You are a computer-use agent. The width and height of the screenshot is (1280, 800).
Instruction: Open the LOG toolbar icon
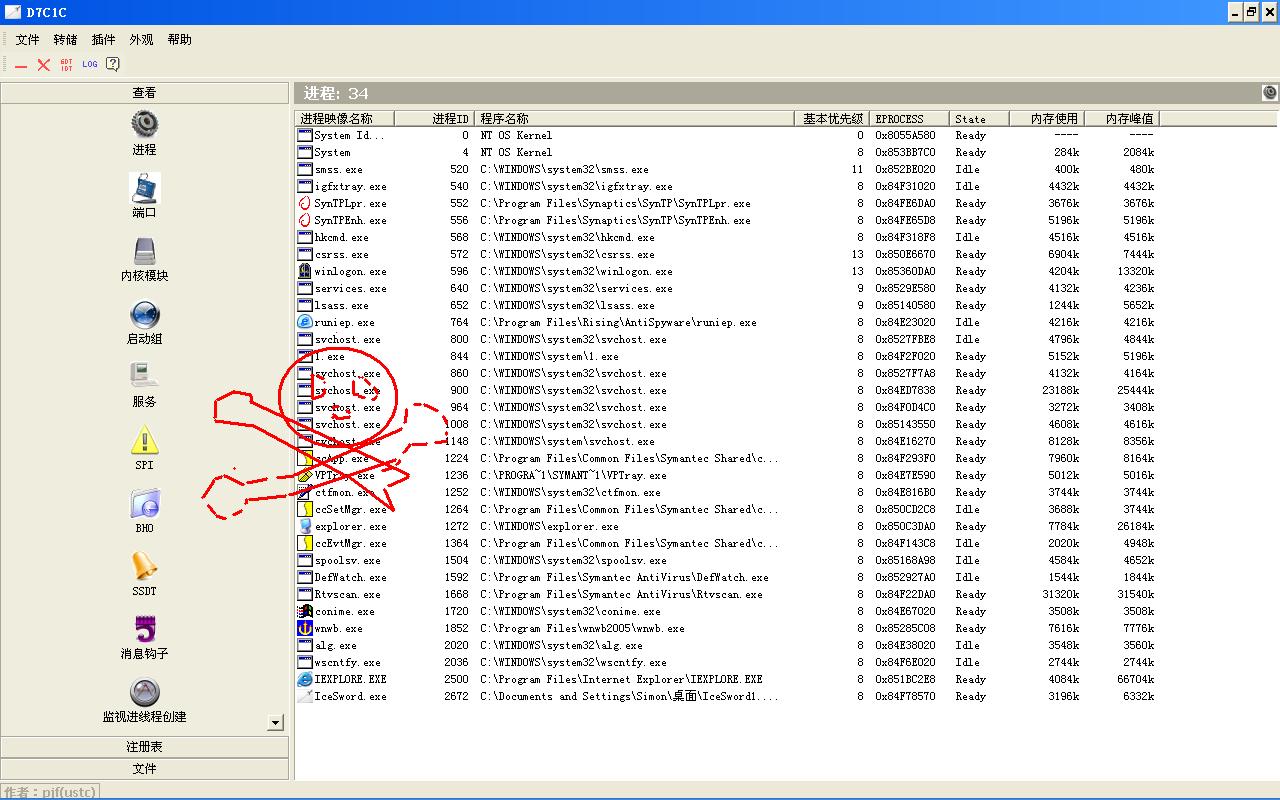[x=90, y=65]
